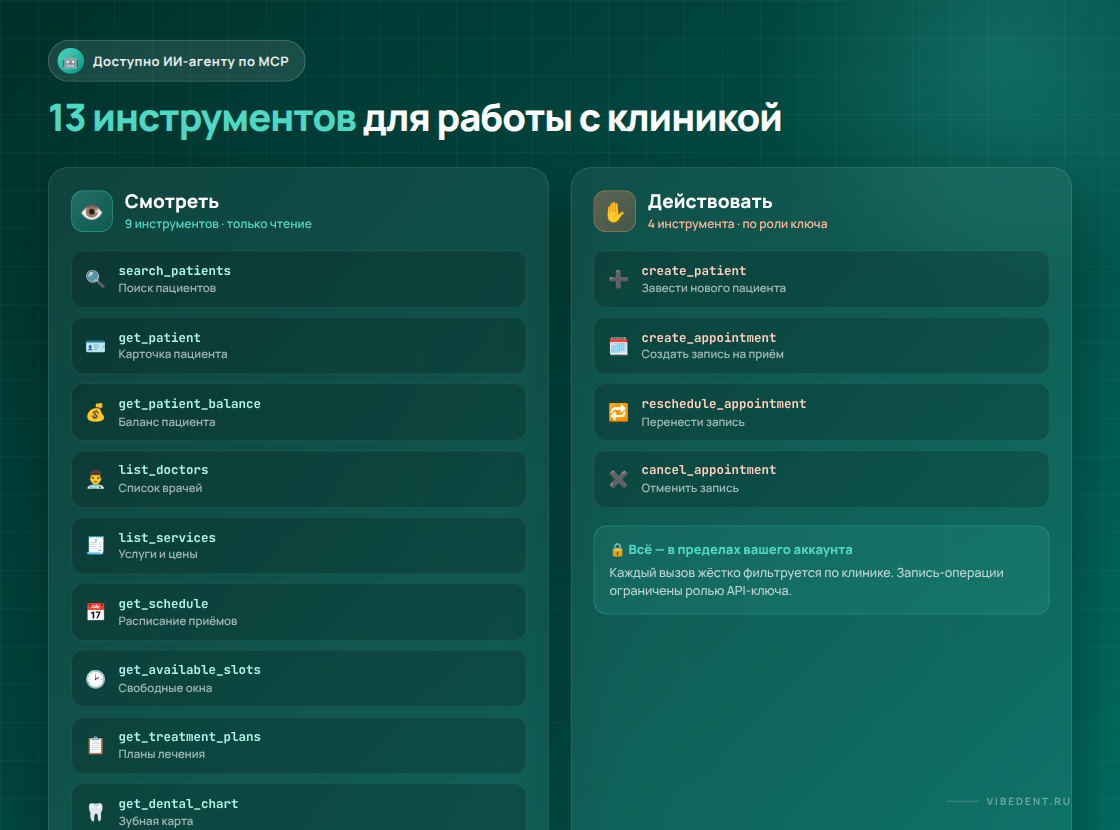Click the doctor icon for list_doctors

[95, 479]
